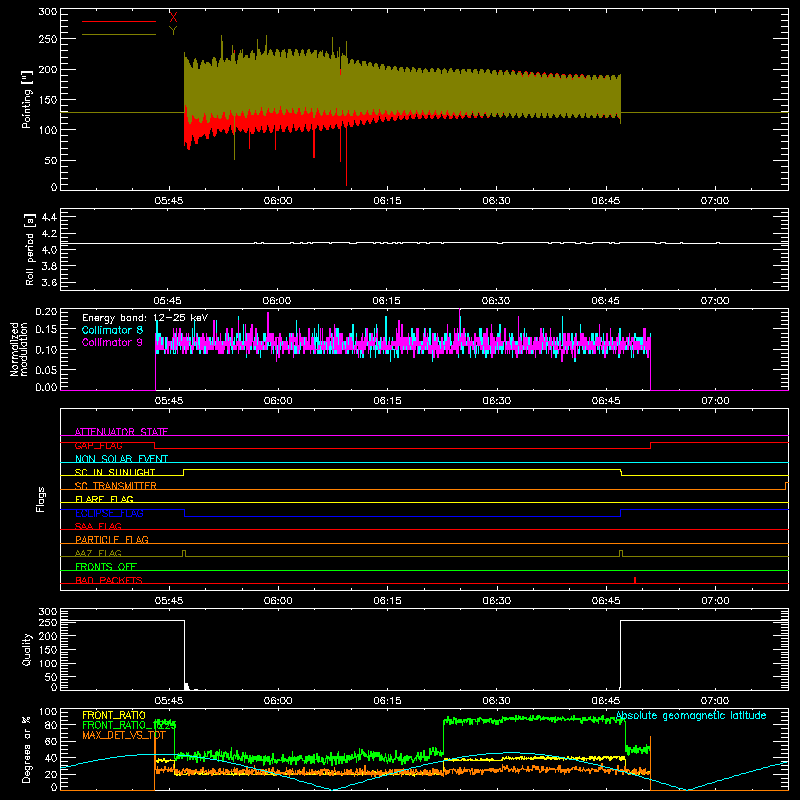Click the 250 tick on quality axis

point(48,622)
